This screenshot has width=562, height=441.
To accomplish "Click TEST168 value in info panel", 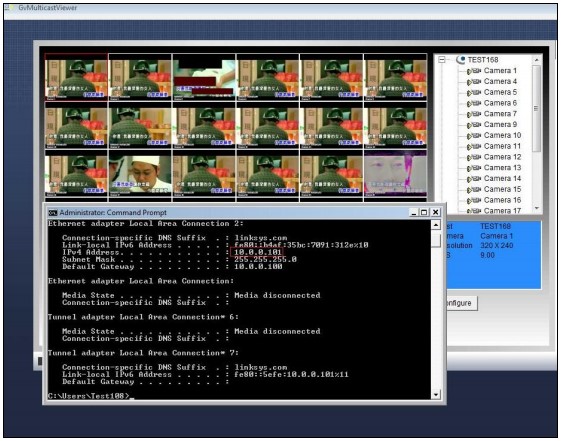I will click(x=495, y=226).
